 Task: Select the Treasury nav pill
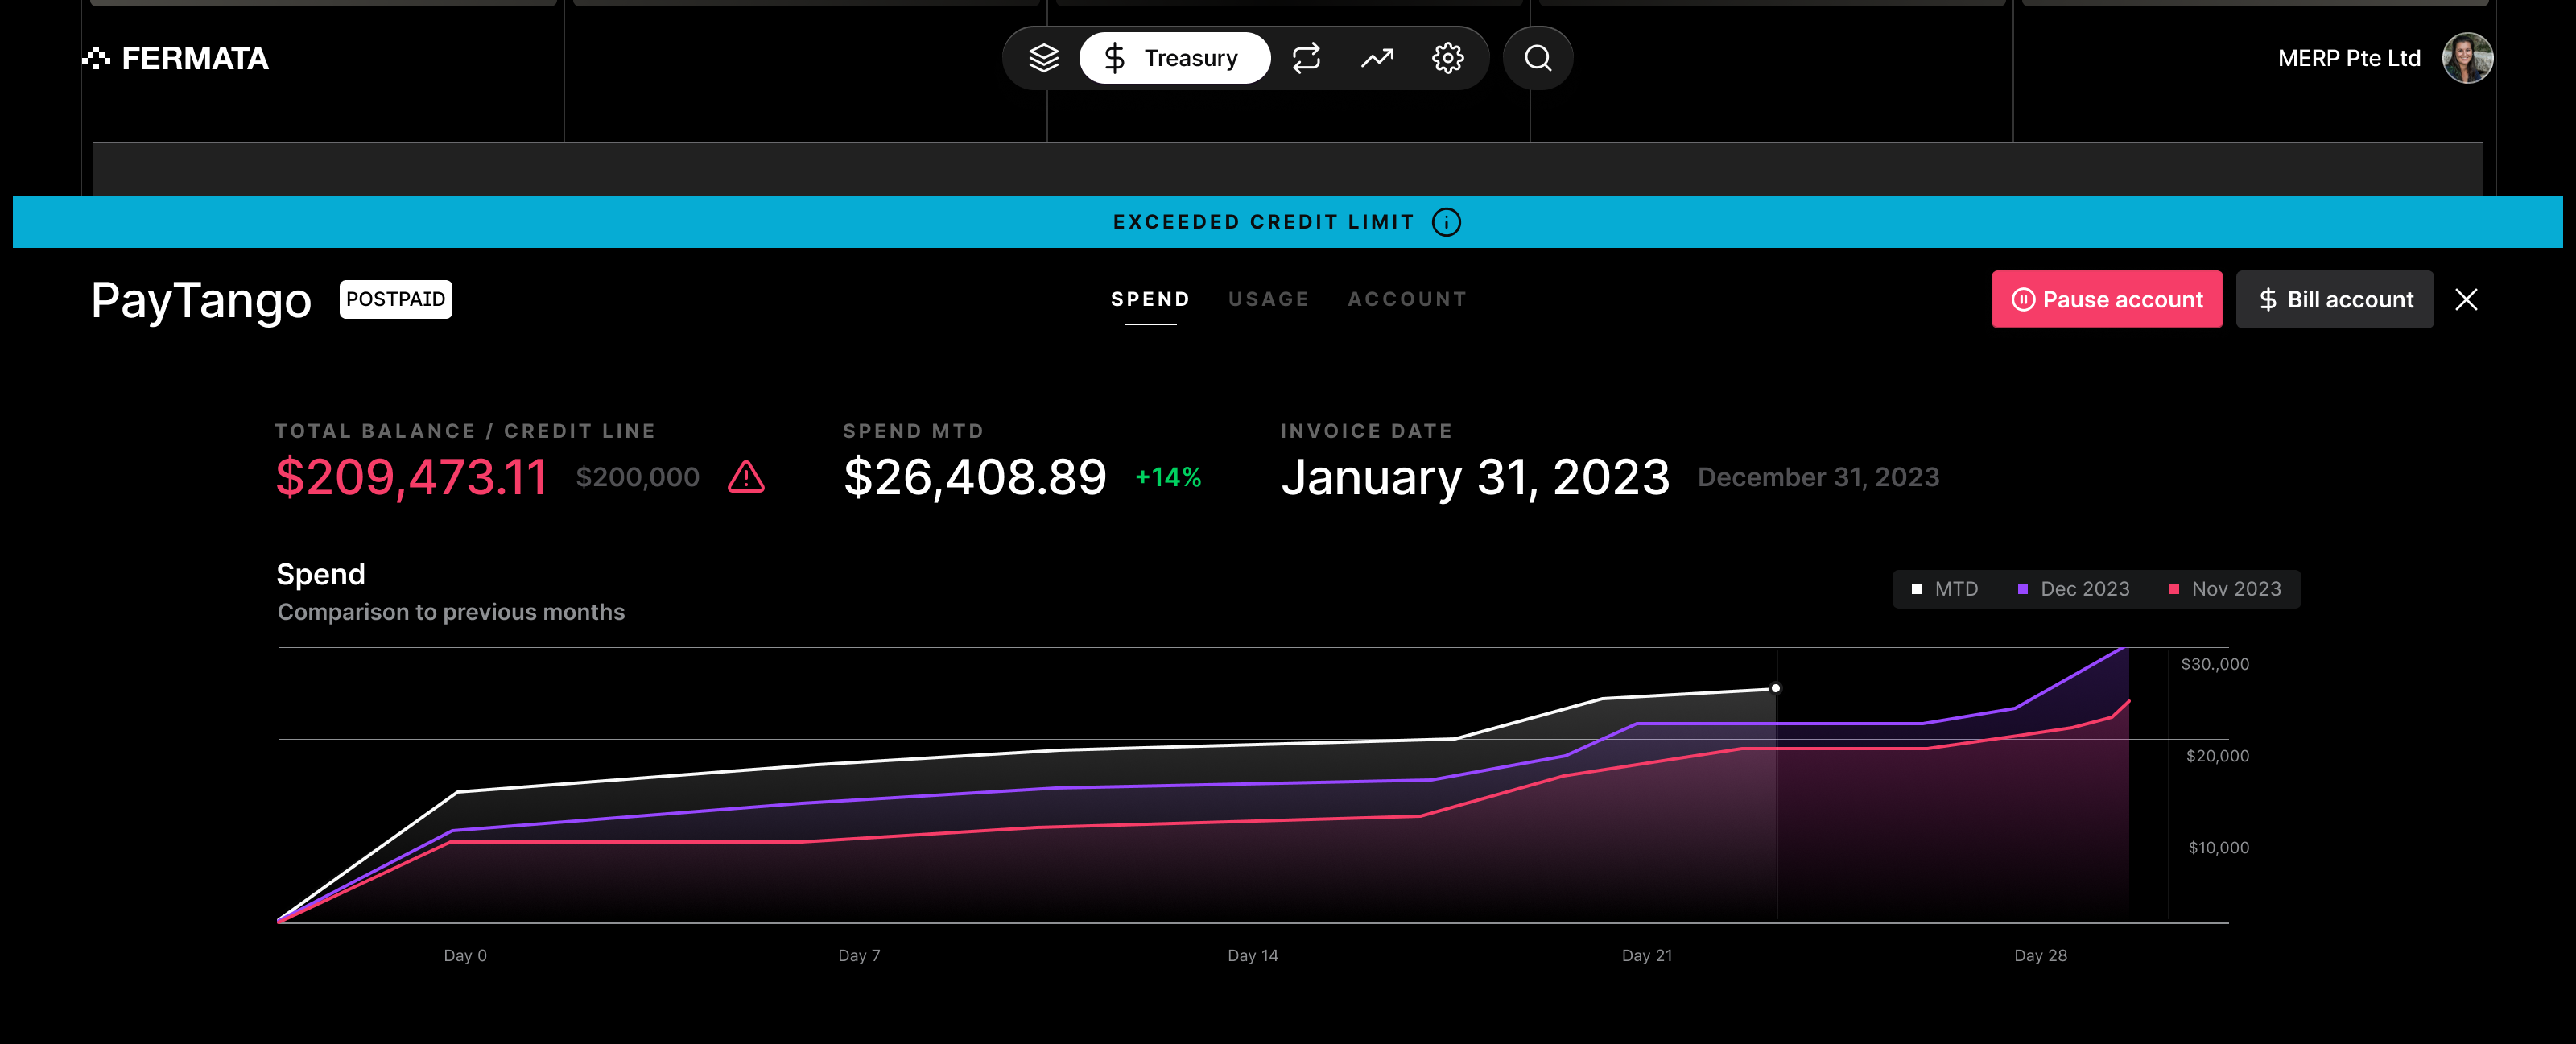point(1174,58)
